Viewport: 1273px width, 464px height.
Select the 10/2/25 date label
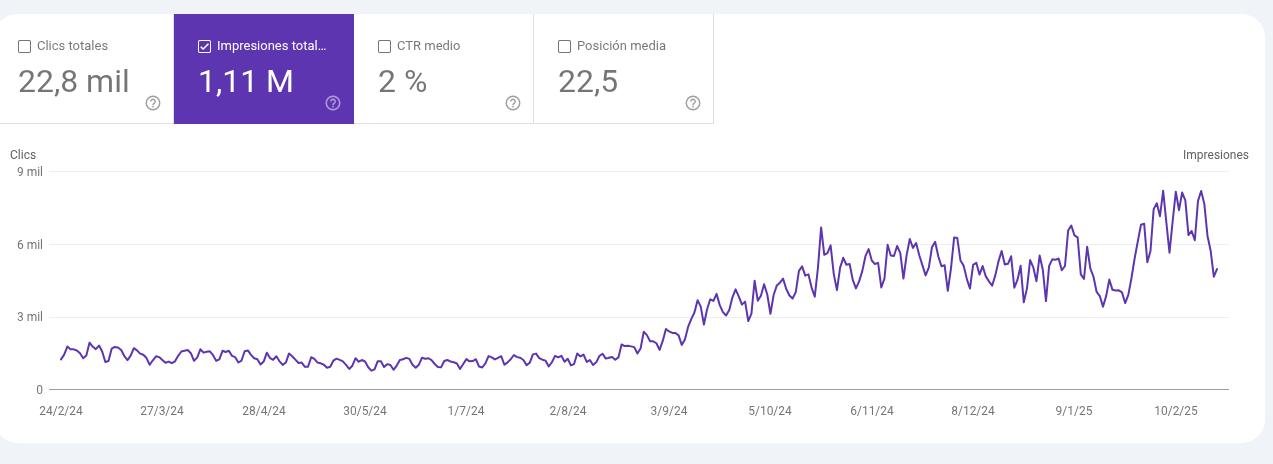[x=1175, y=411]
